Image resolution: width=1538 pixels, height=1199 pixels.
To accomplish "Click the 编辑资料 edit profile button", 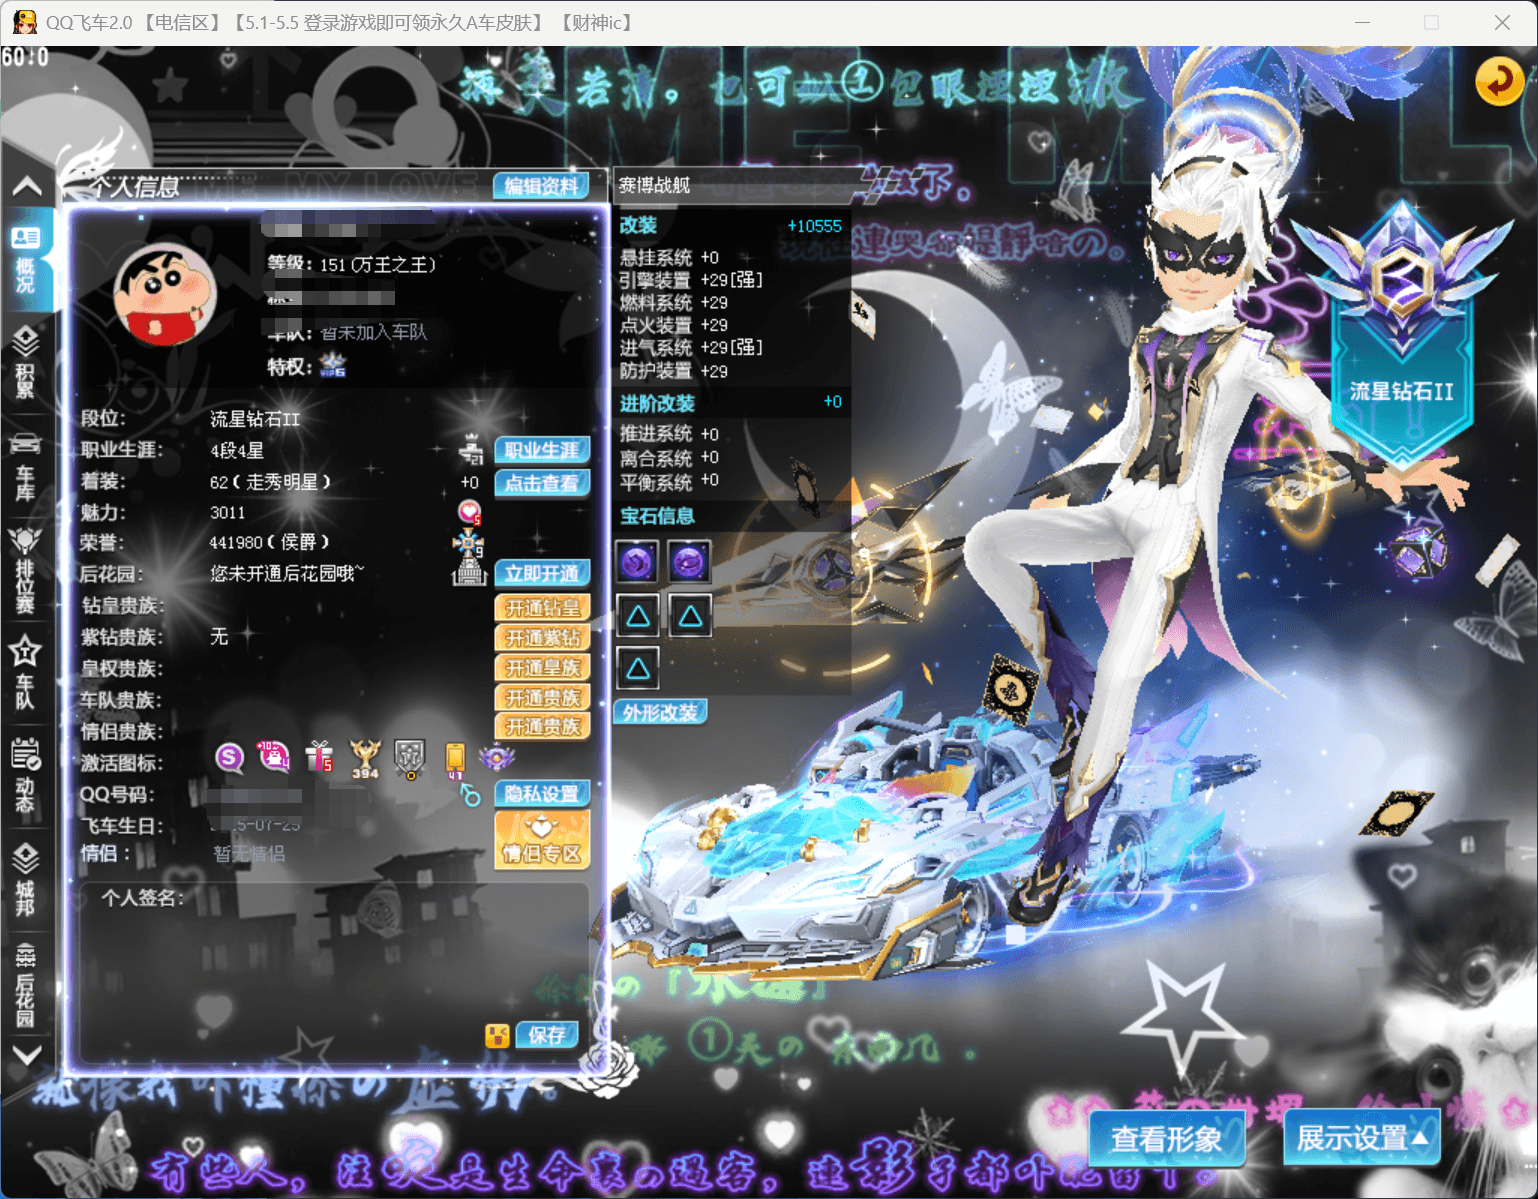I will 541,186.
